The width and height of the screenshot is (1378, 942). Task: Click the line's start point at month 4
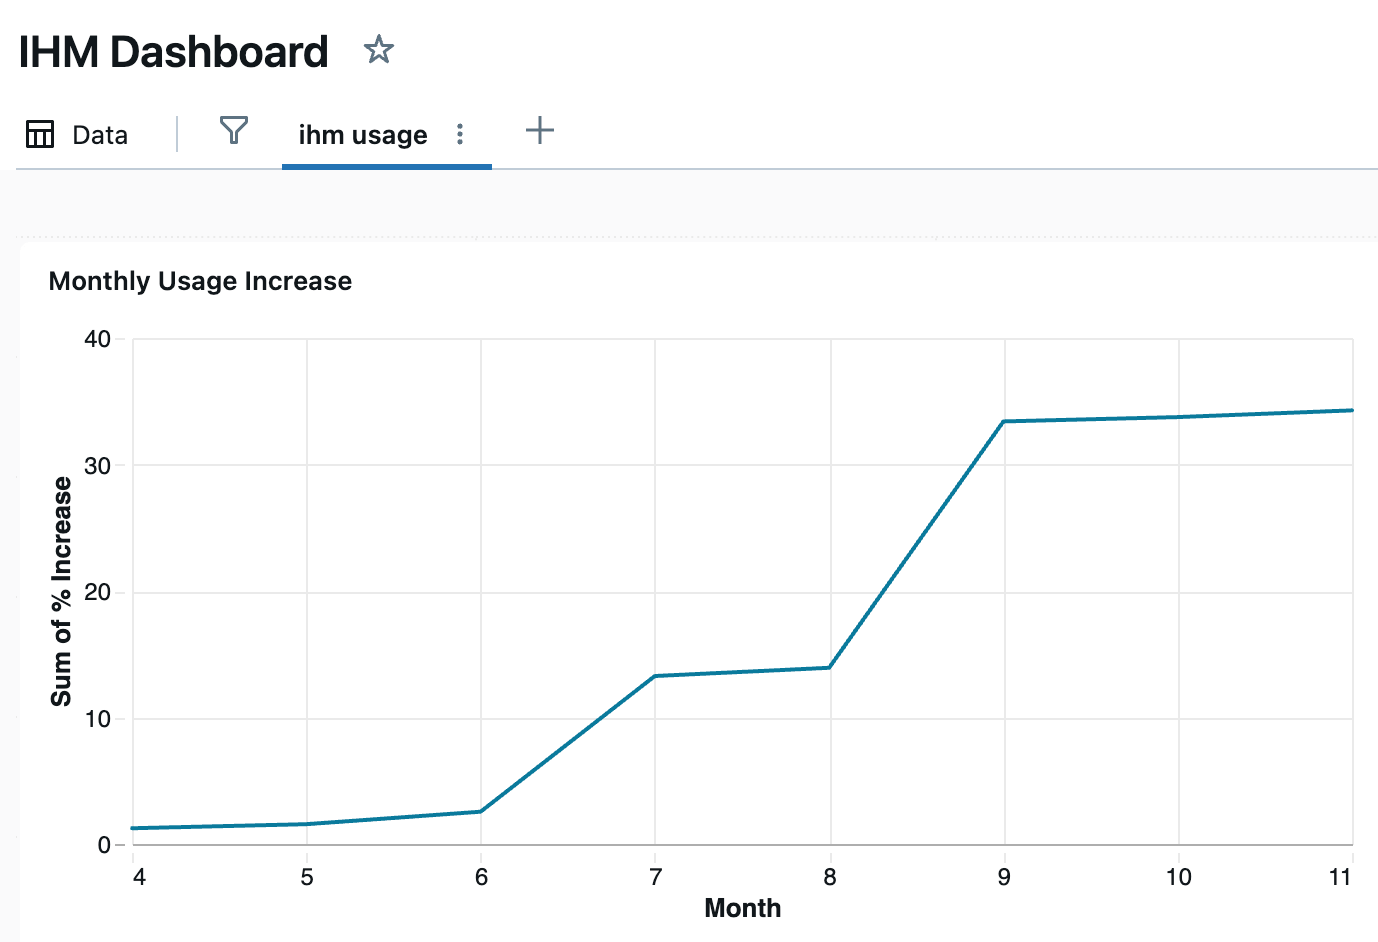pos(133,828)
